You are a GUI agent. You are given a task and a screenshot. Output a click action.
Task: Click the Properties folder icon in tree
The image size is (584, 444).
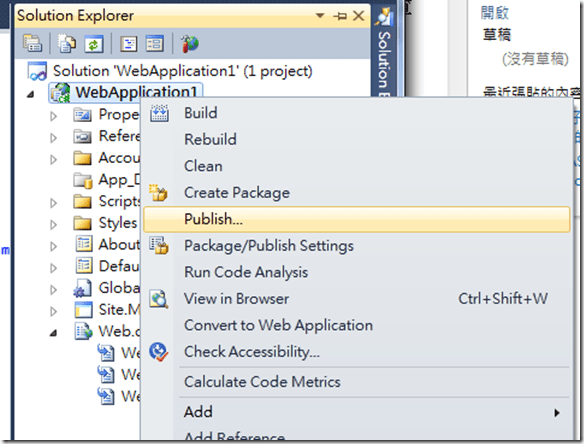[x=82, y=115]
